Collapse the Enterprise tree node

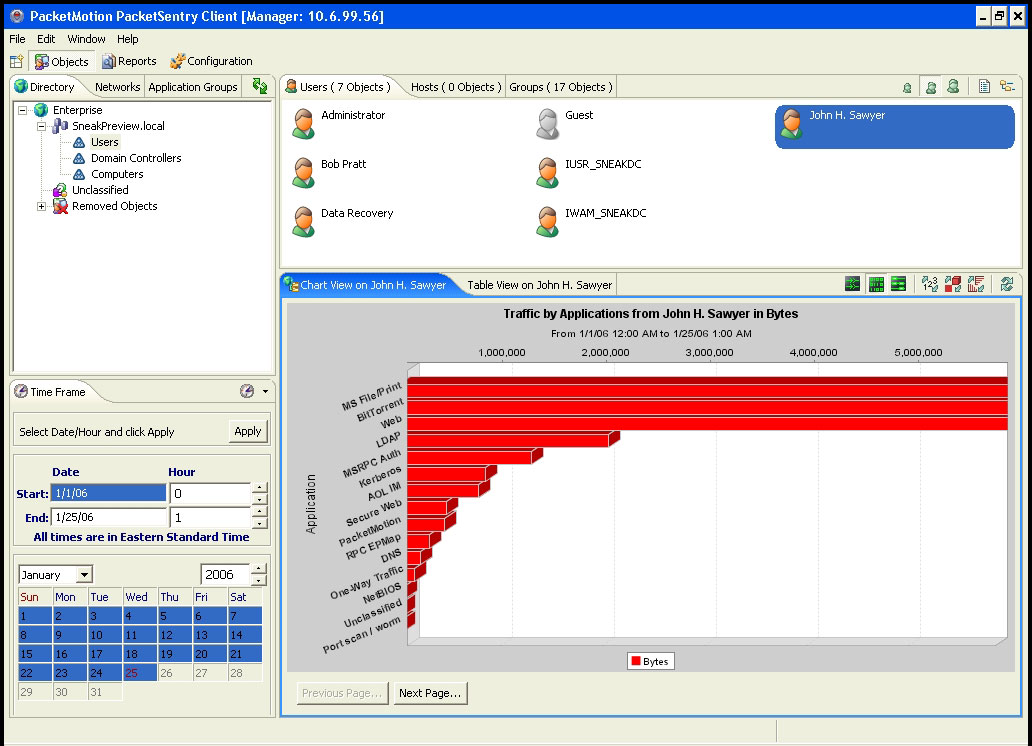point(22,110)
